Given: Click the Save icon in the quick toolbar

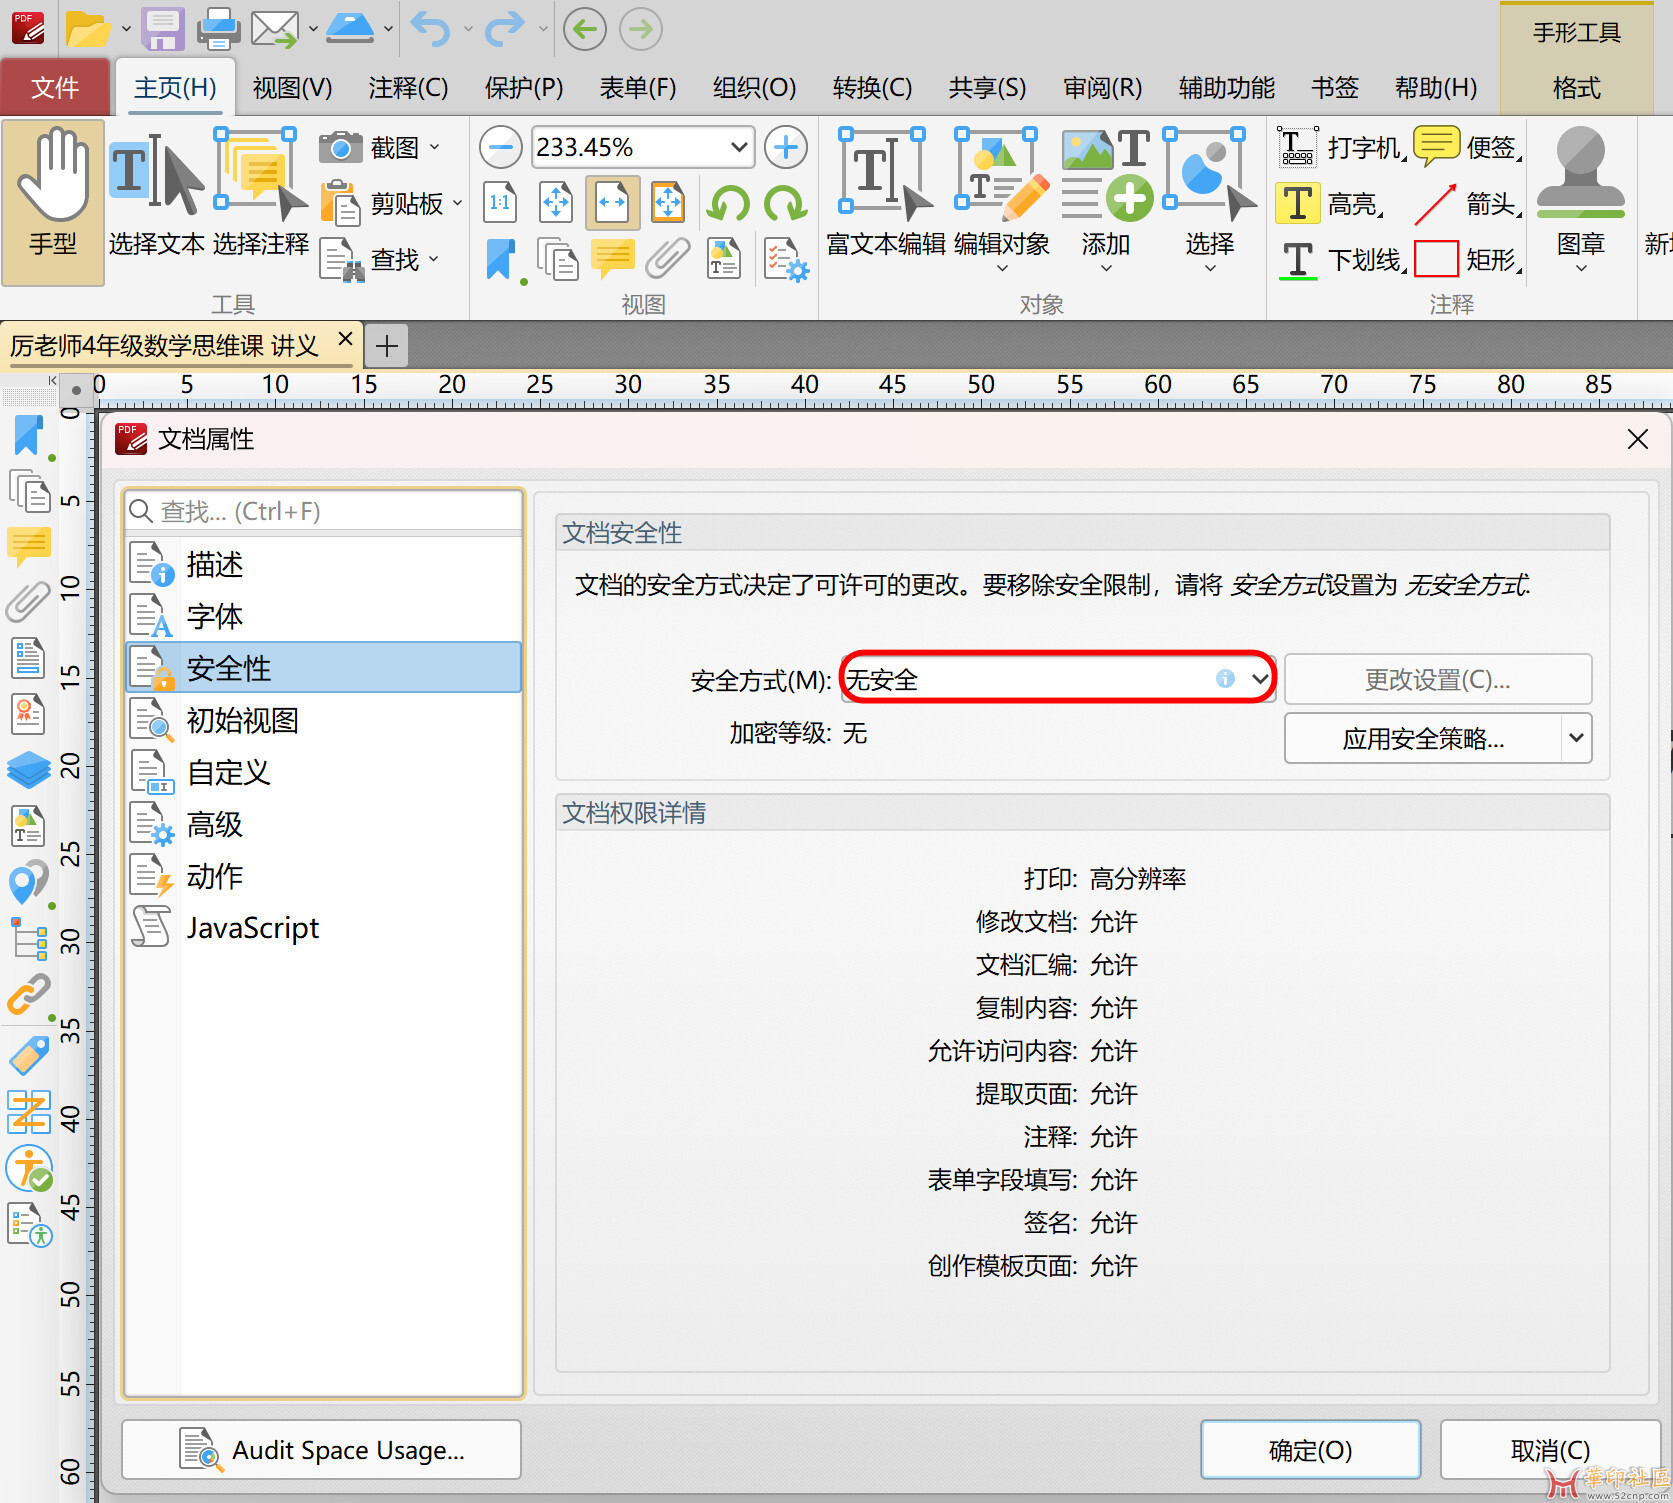Looking at the screenshot, I should 162,29.
